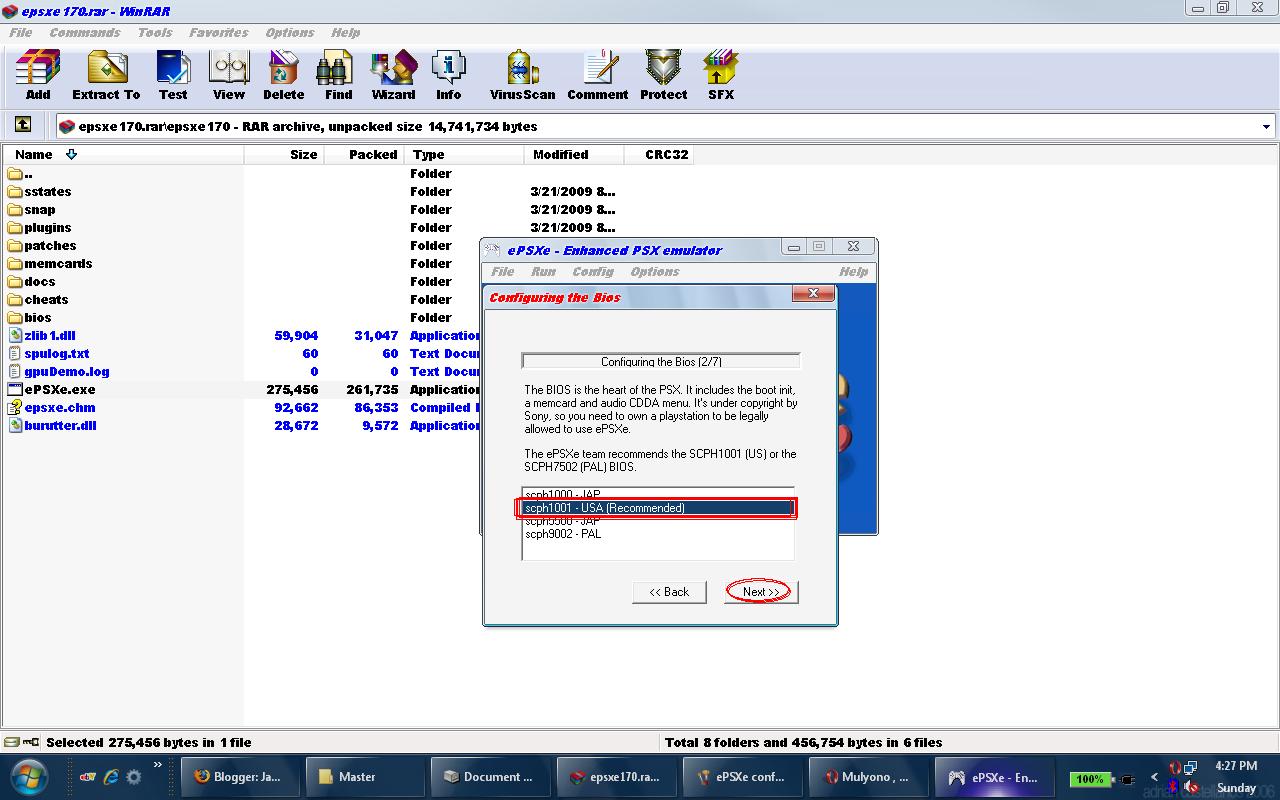Click the gear icon in quick launch
Screen dimensions: 1280x800
point(133,776)
